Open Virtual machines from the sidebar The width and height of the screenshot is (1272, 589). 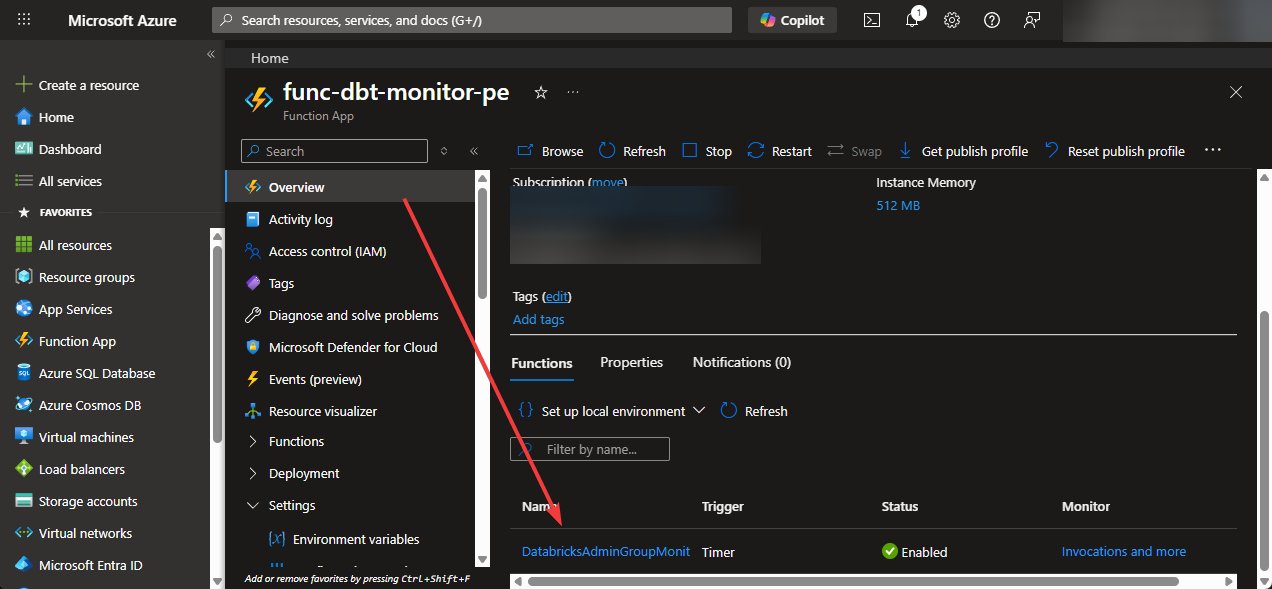[x=84, y=437]
